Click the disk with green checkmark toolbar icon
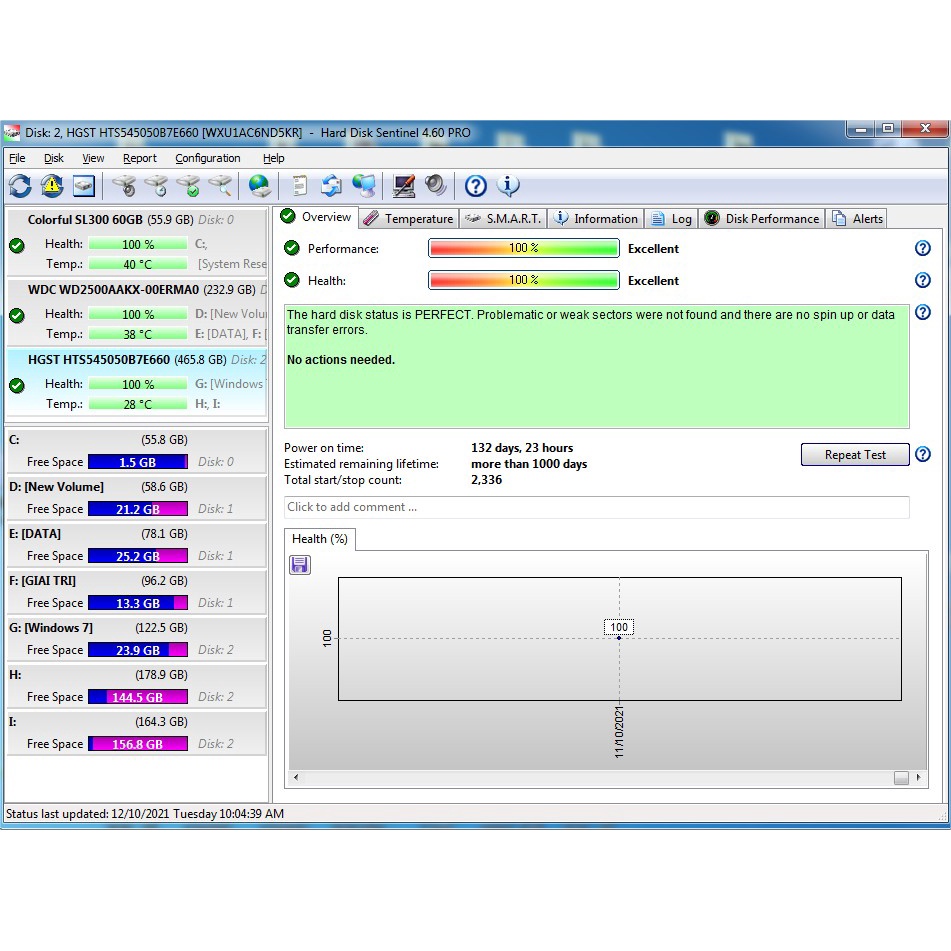 tap(188, 186)
